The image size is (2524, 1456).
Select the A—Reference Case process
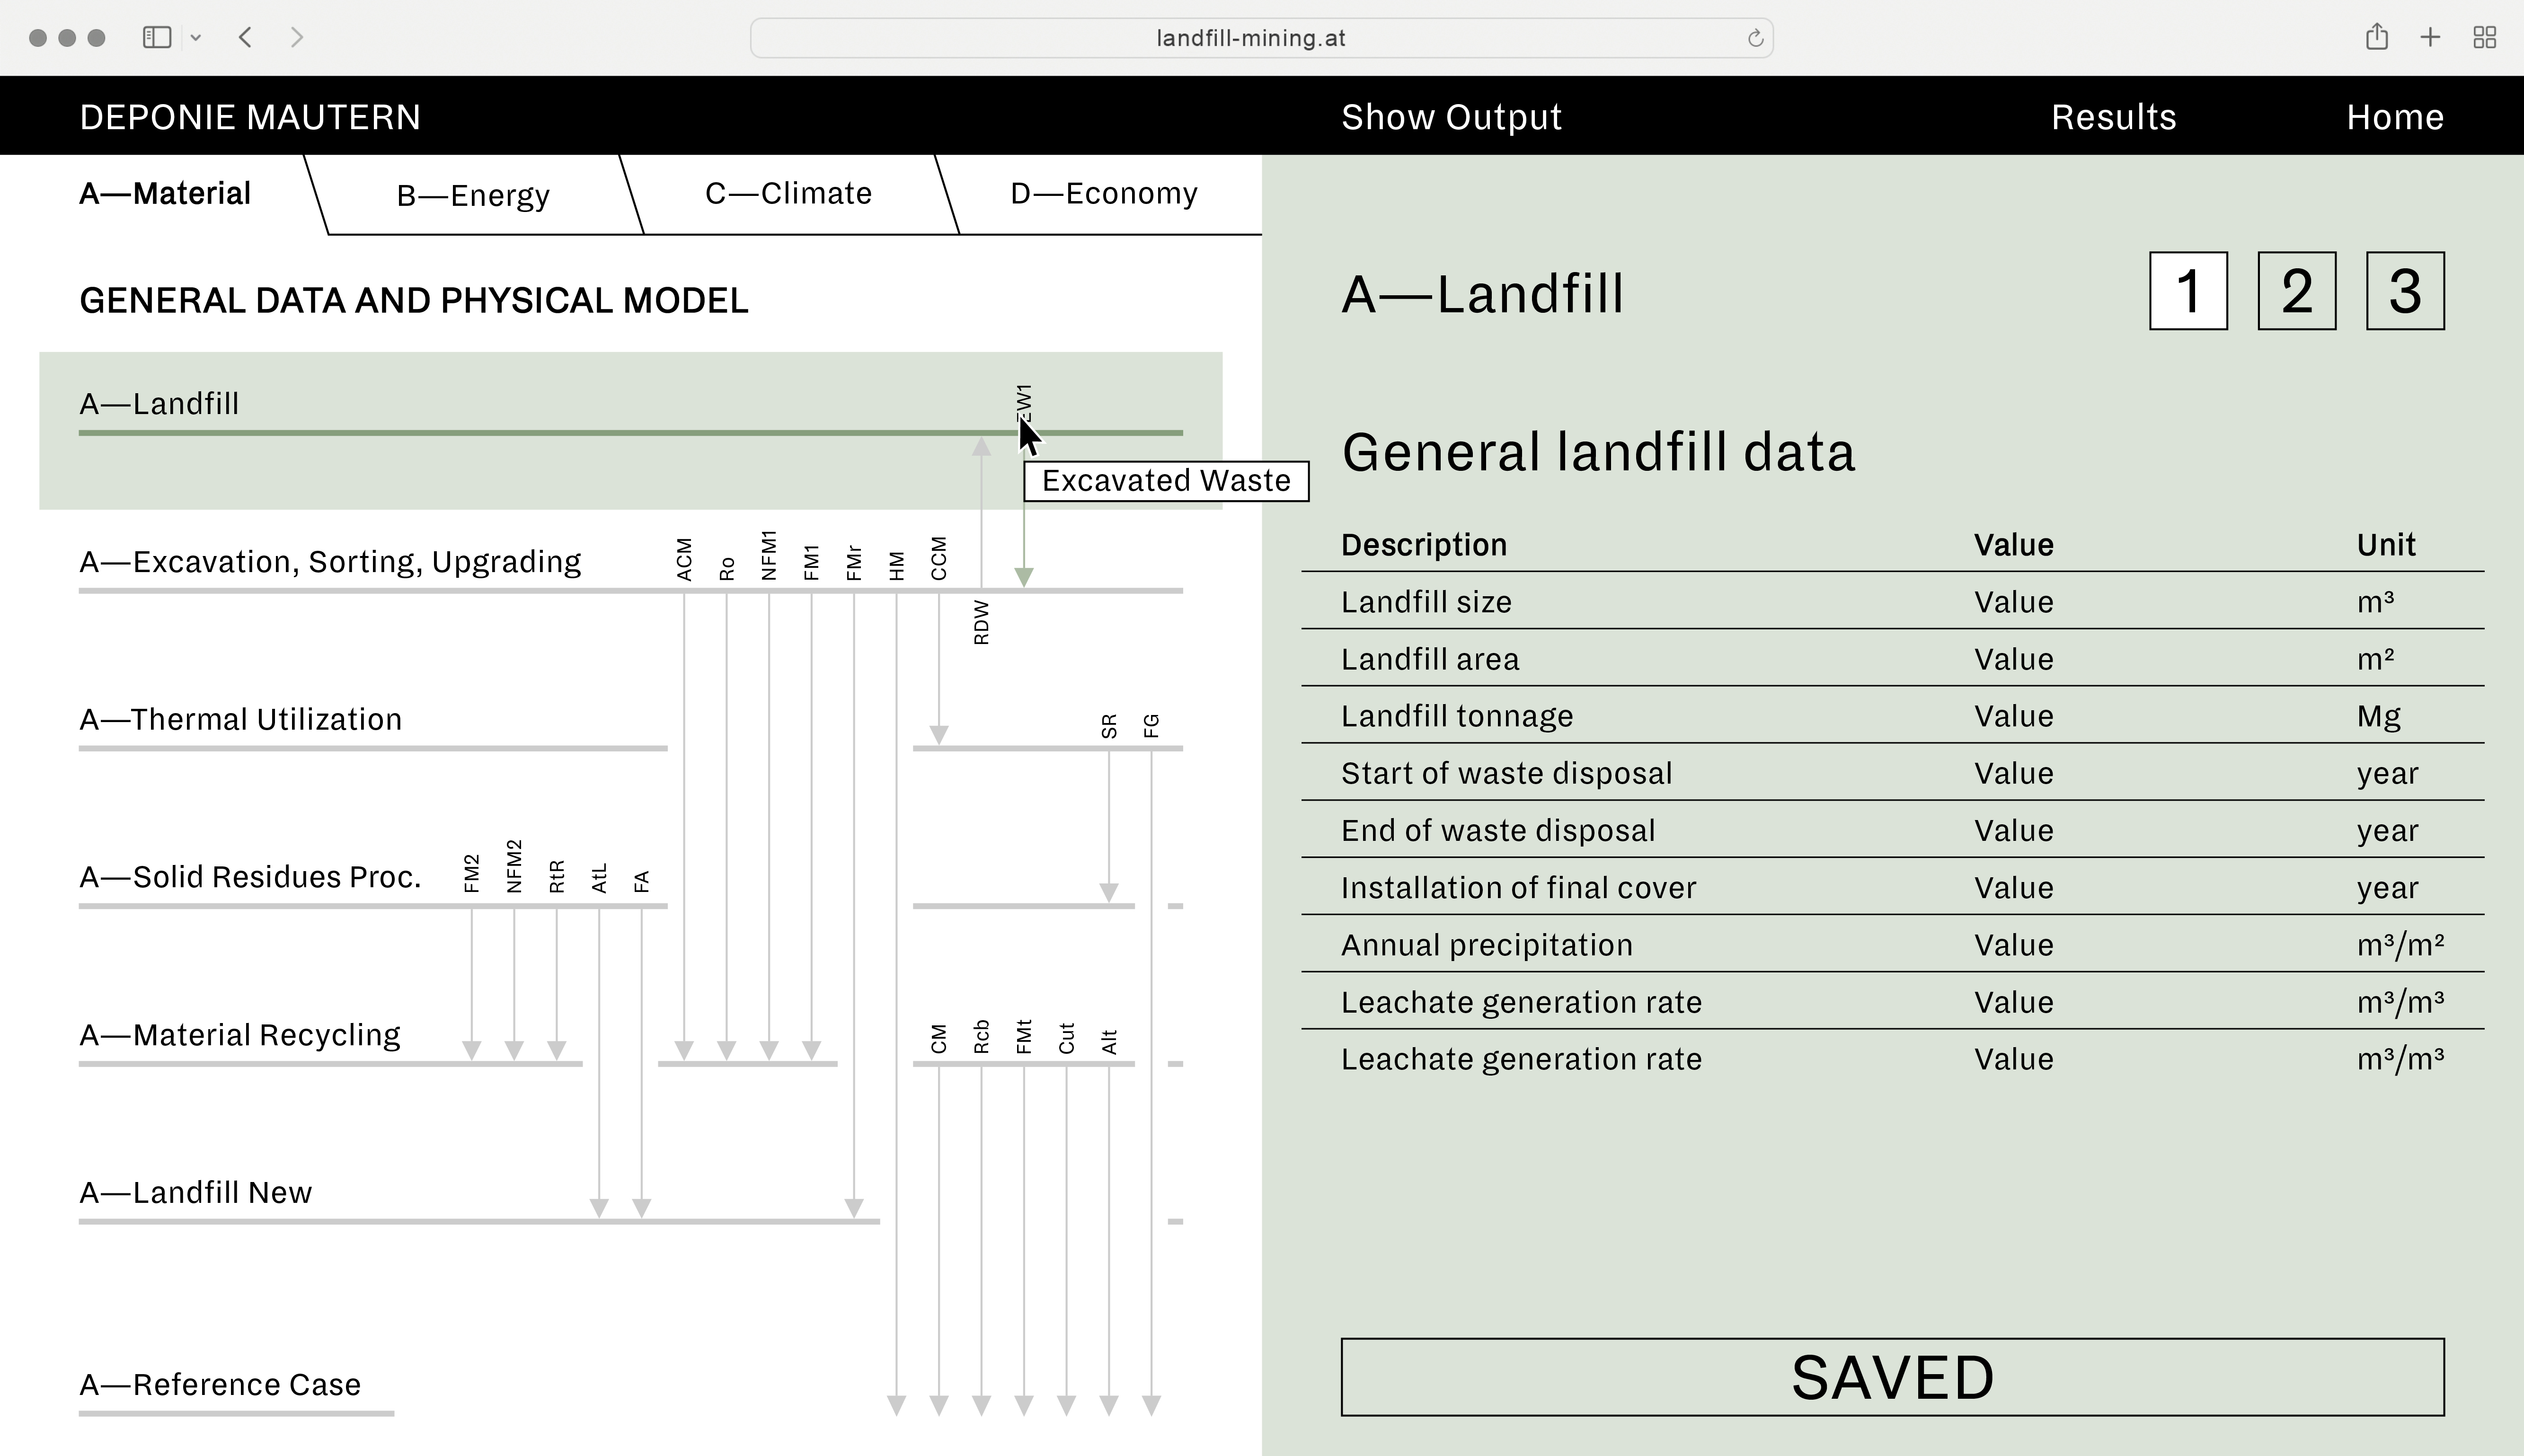click(x=220, y=1385)
